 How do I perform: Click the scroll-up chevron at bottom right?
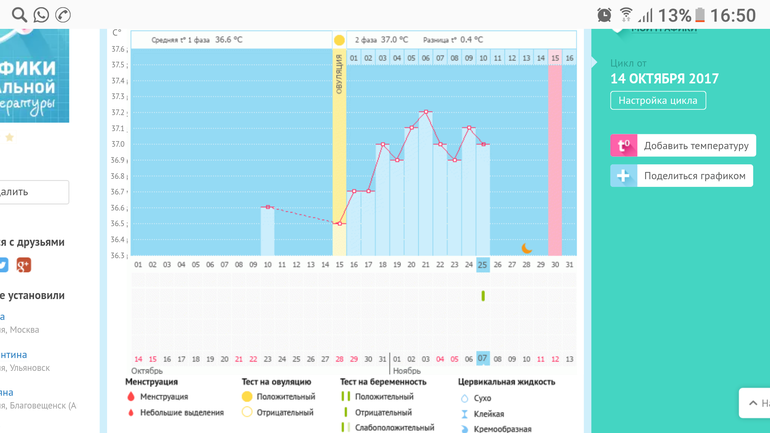[754, 403]
